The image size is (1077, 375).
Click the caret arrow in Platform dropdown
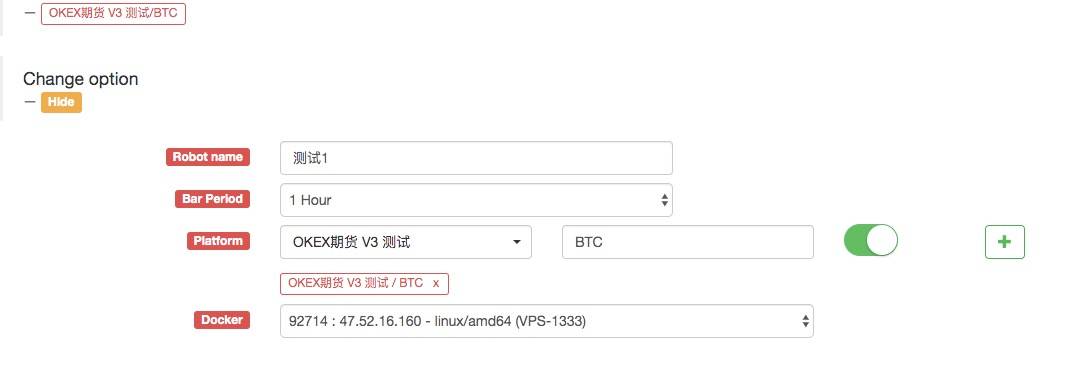[516, 242]
